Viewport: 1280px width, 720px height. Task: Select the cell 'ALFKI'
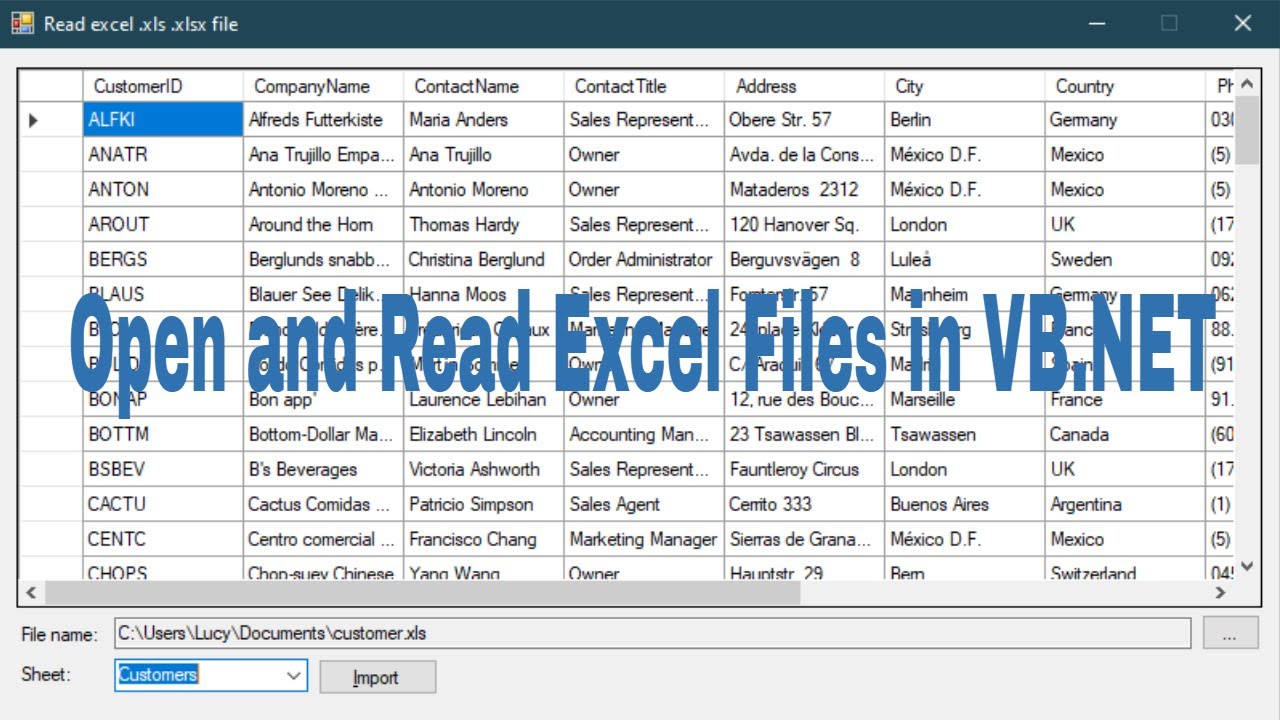pyautogui.click(x=163, y=119)
